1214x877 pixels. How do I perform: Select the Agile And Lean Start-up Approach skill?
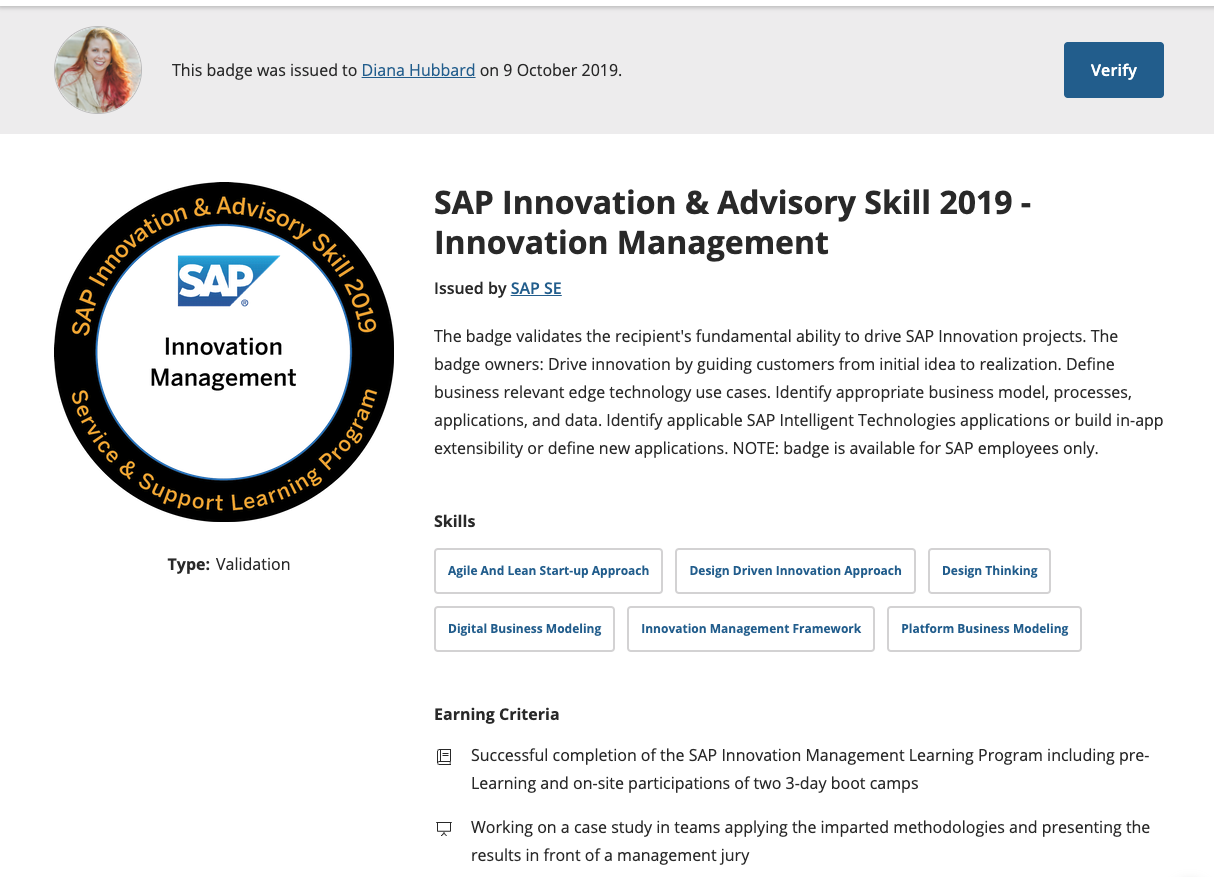548,571
